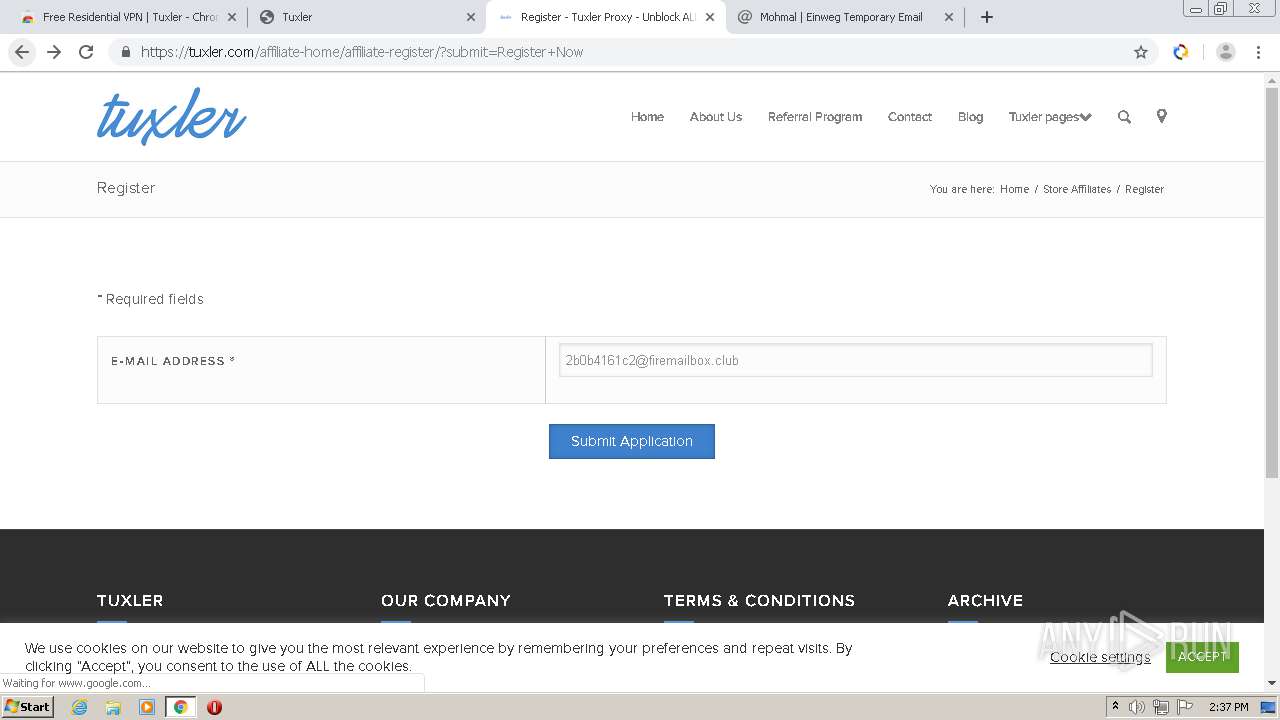Click the Action Center flag icon
Viewport: 1280px width, 720px height.
point(1185,707)
